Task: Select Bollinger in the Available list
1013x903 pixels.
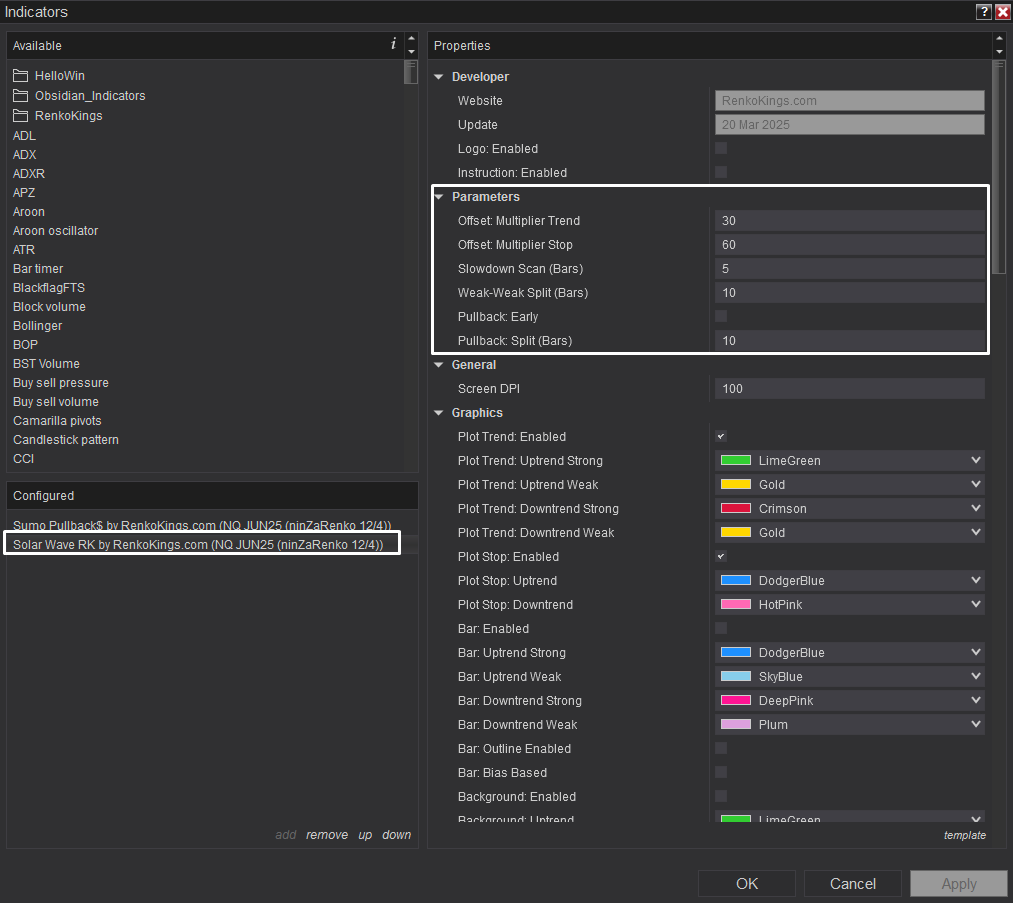Action: [x=37, y=326]
